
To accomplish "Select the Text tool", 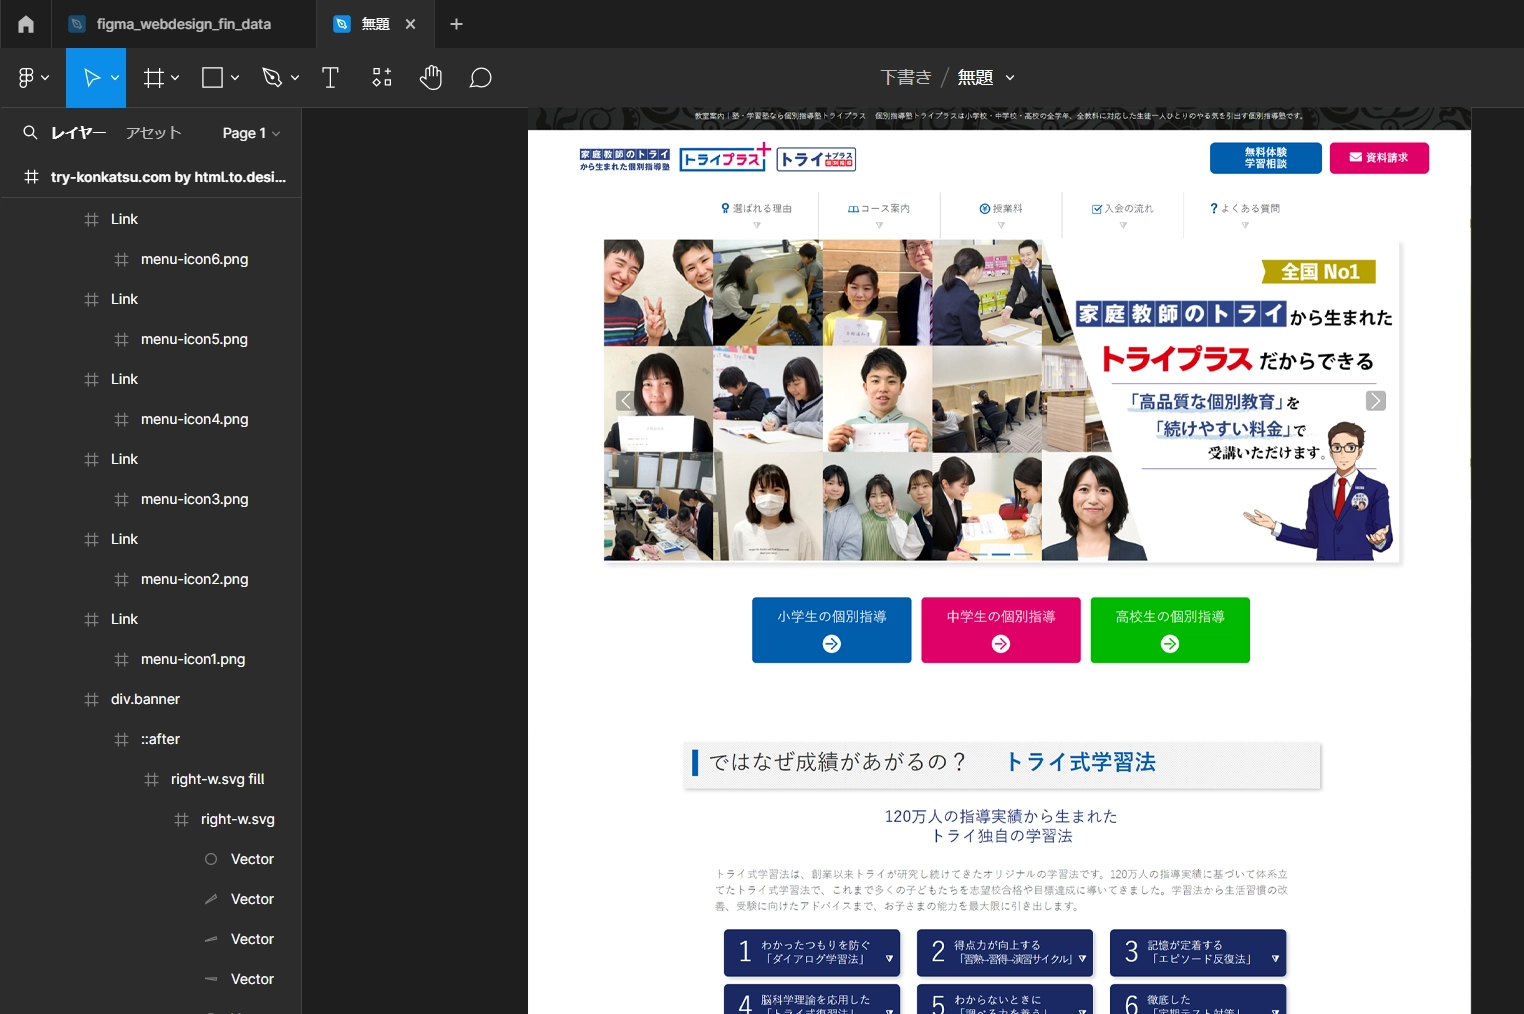I will tap(330, 77).
